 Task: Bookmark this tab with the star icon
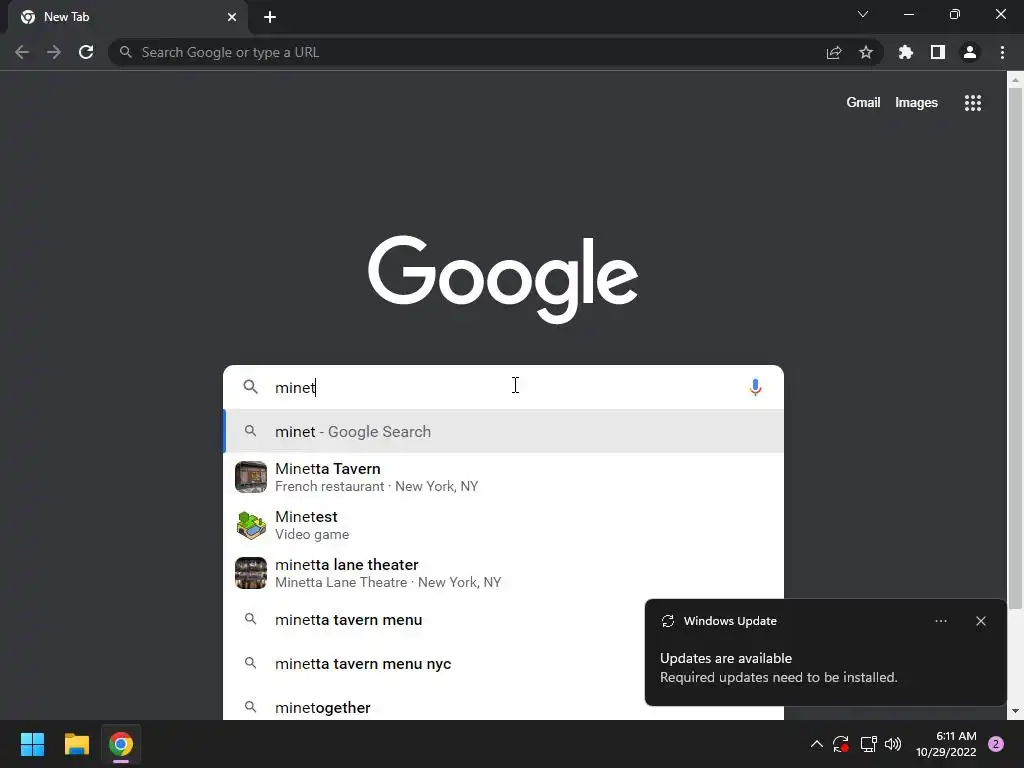866,52
